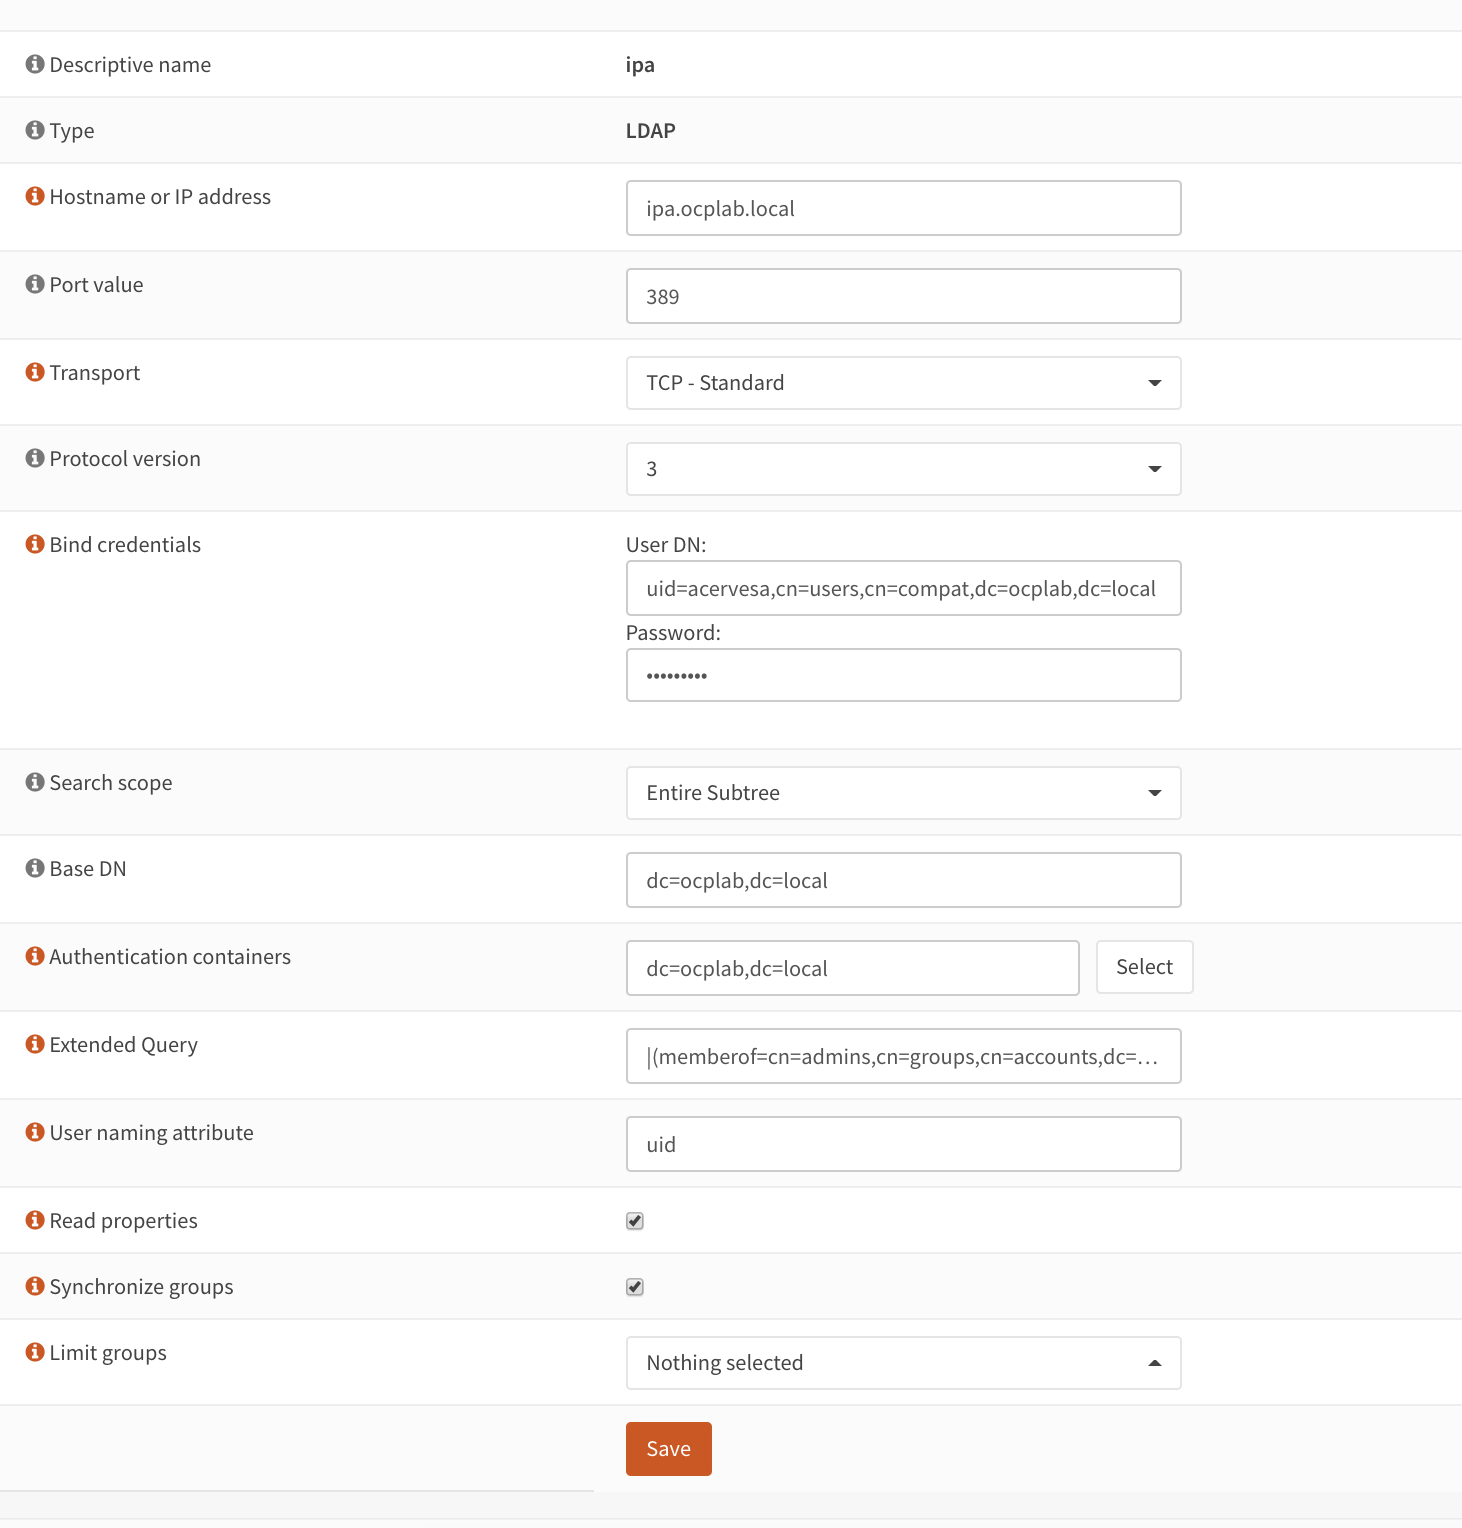Click Extended Query info icon
The width and height of the screenshot is (1462, 1528).
pos(35,1044)
